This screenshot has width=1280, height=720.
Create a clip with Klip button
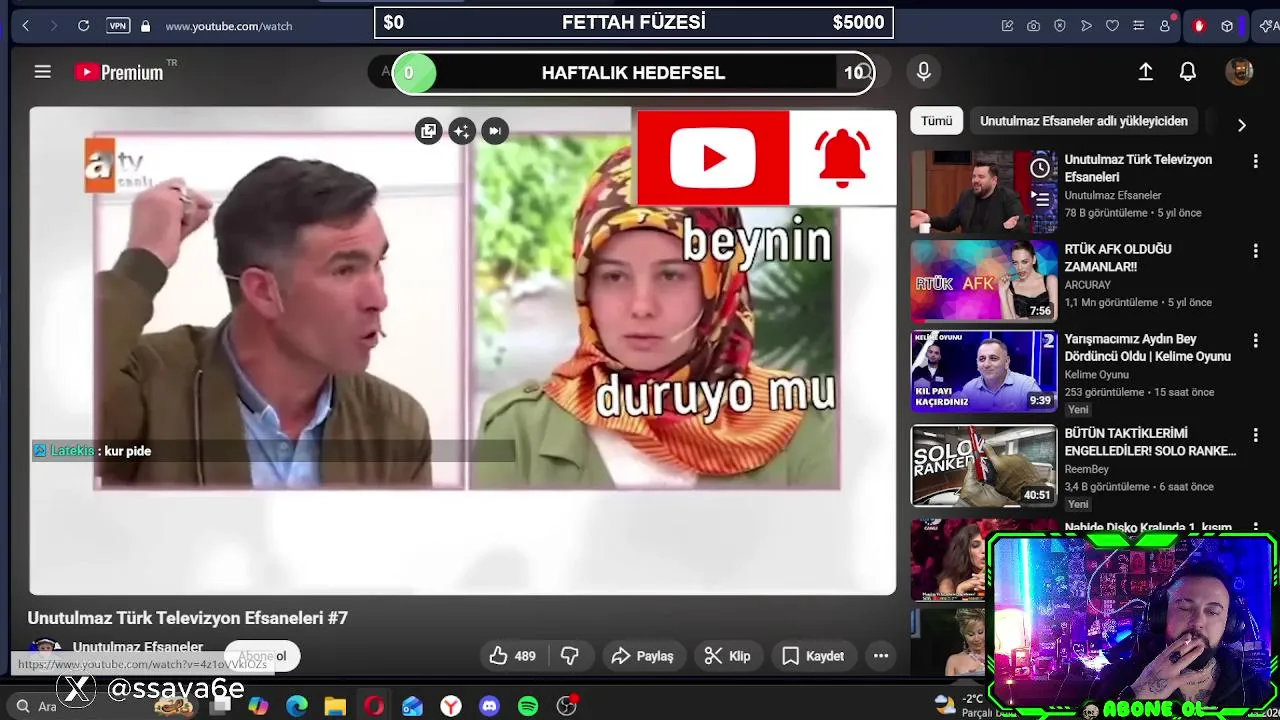click(727, 656)
